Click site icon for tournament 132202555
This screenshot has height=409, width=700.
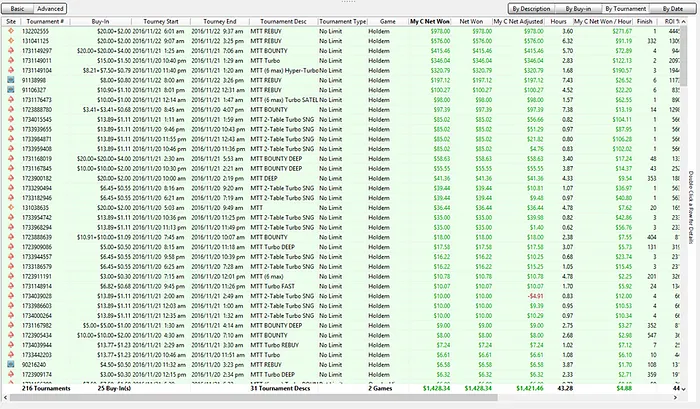(11, 33)
